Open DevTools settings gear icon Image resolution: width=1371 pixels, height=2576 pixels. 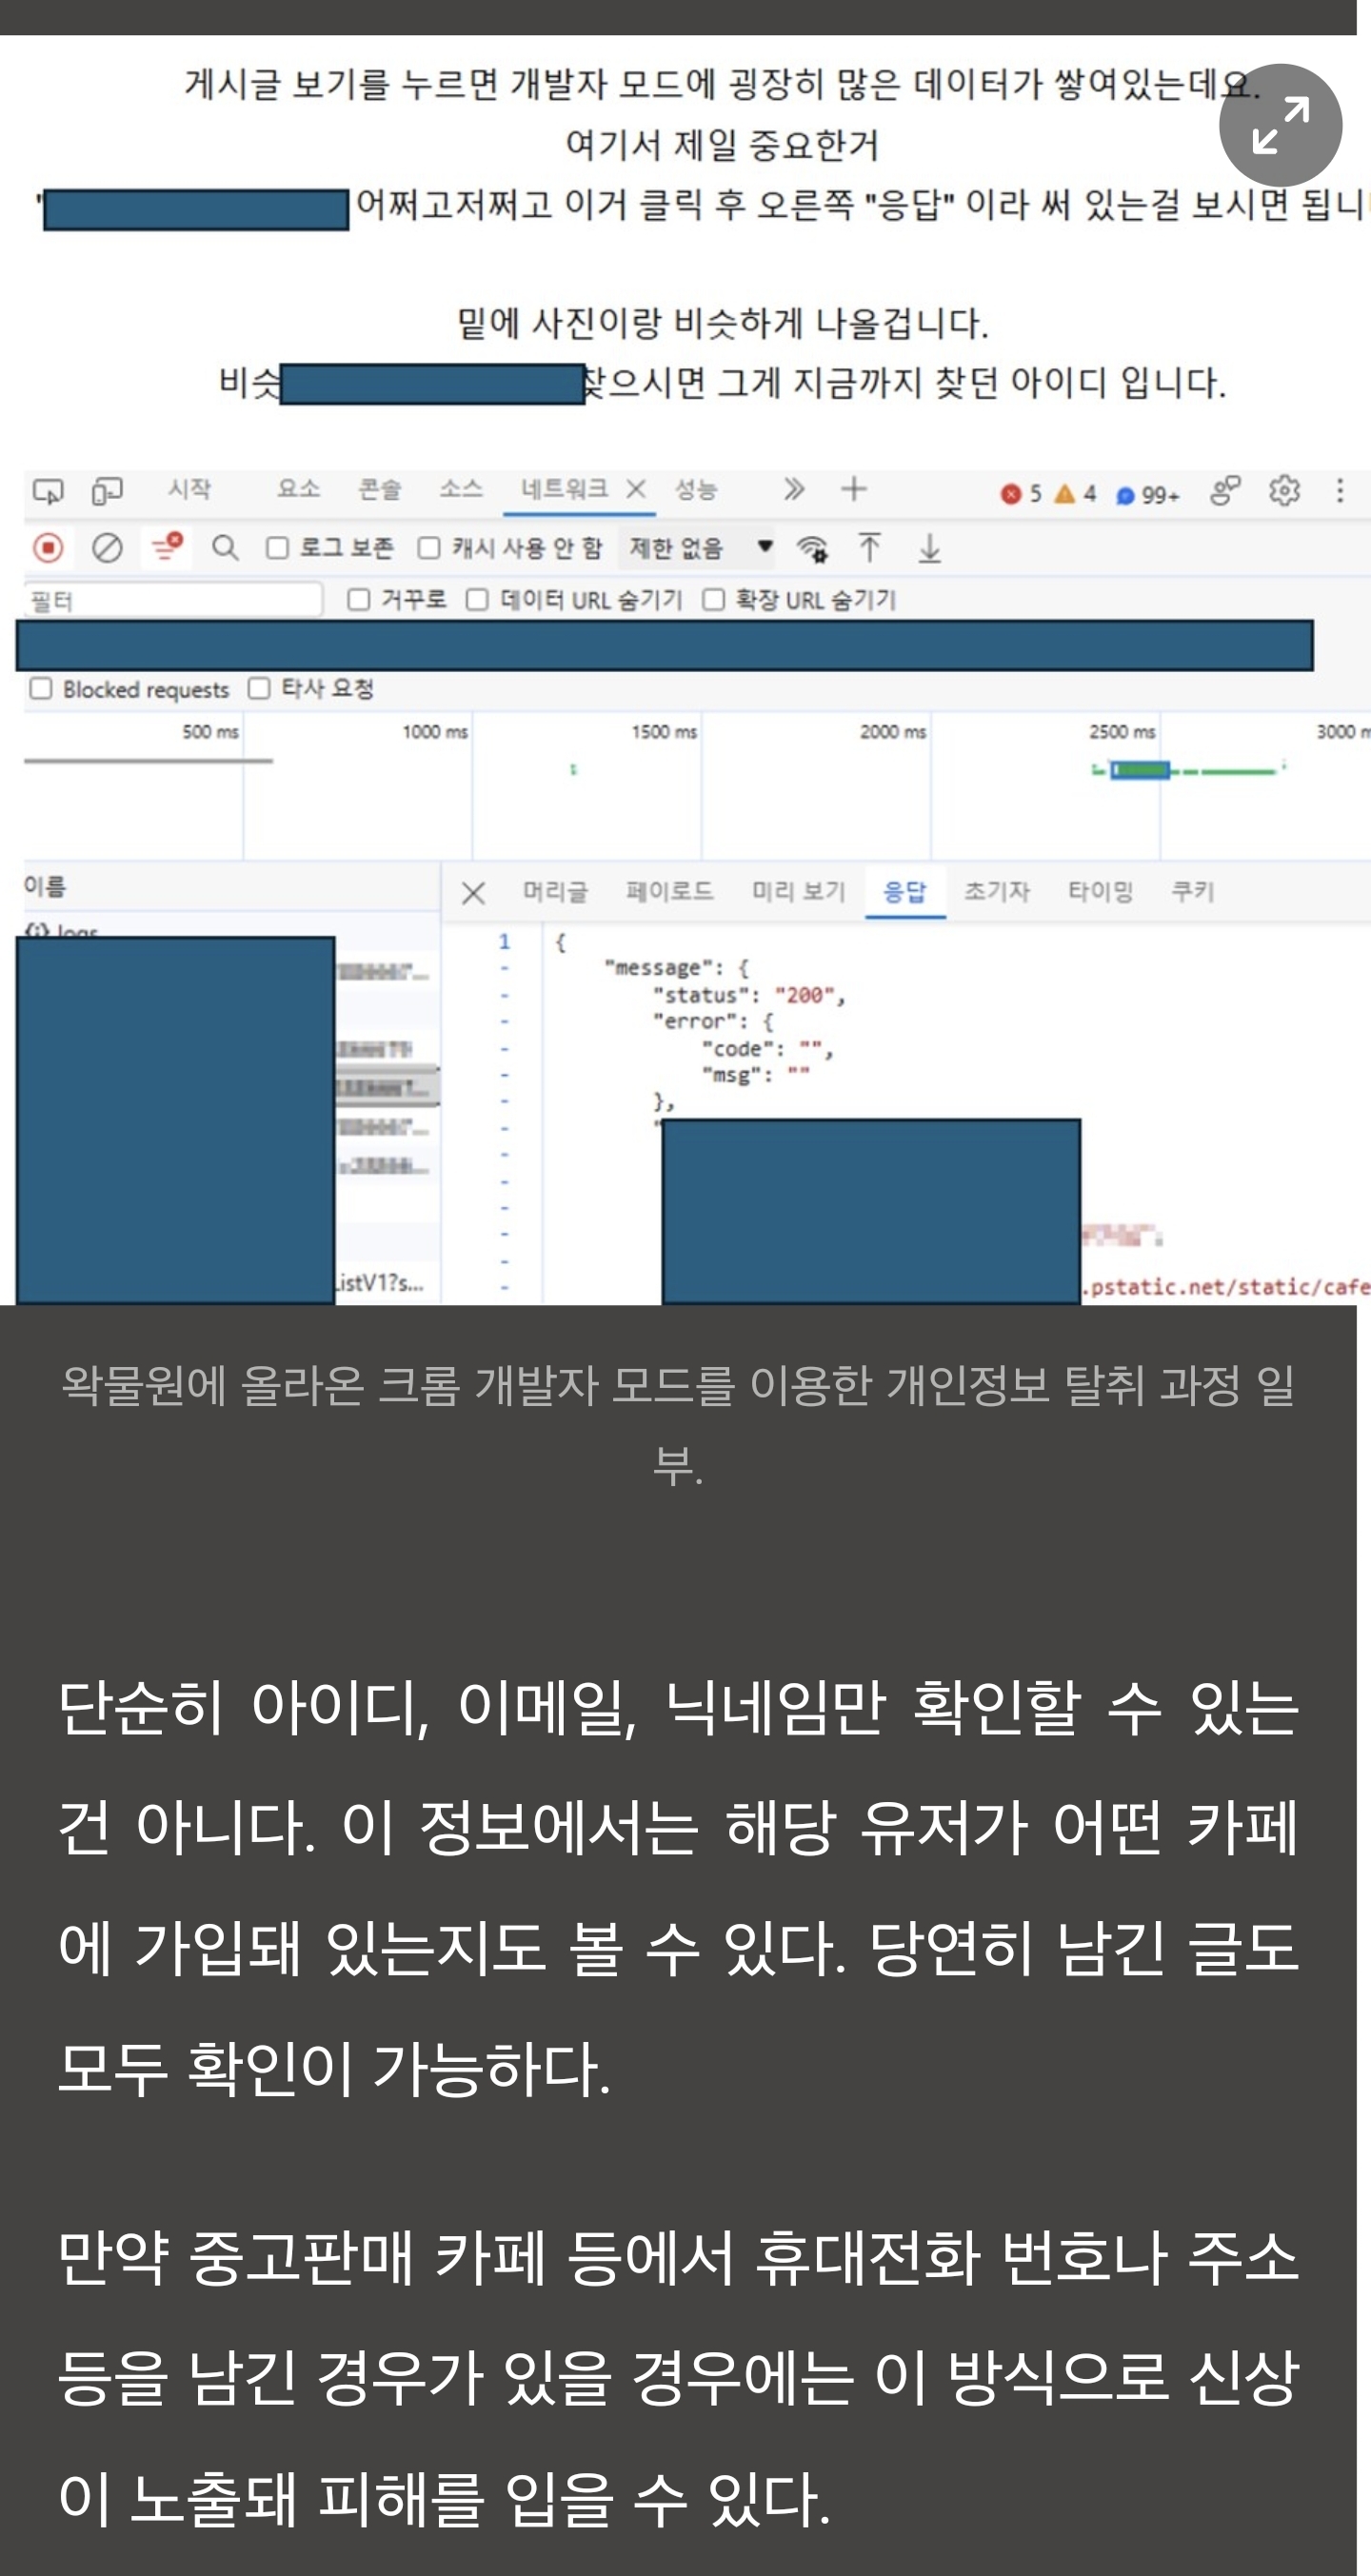coord(1284,491)
